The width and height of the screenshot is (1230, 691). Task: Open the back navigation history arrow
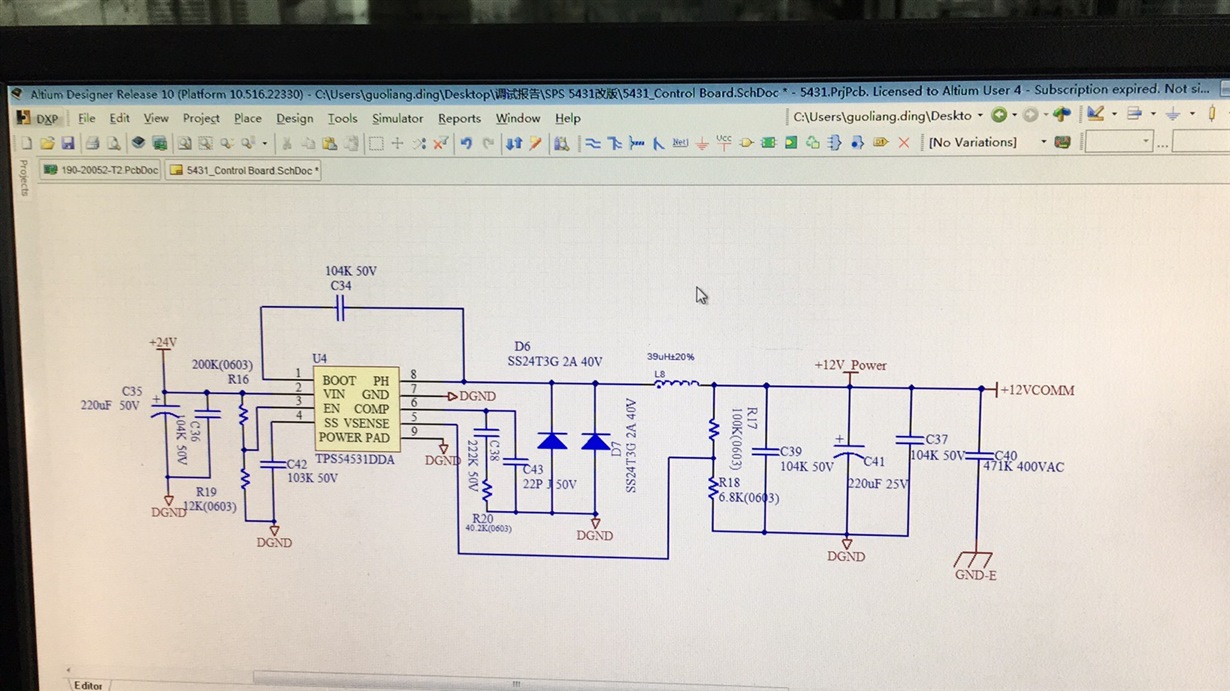click(1014, 116)
